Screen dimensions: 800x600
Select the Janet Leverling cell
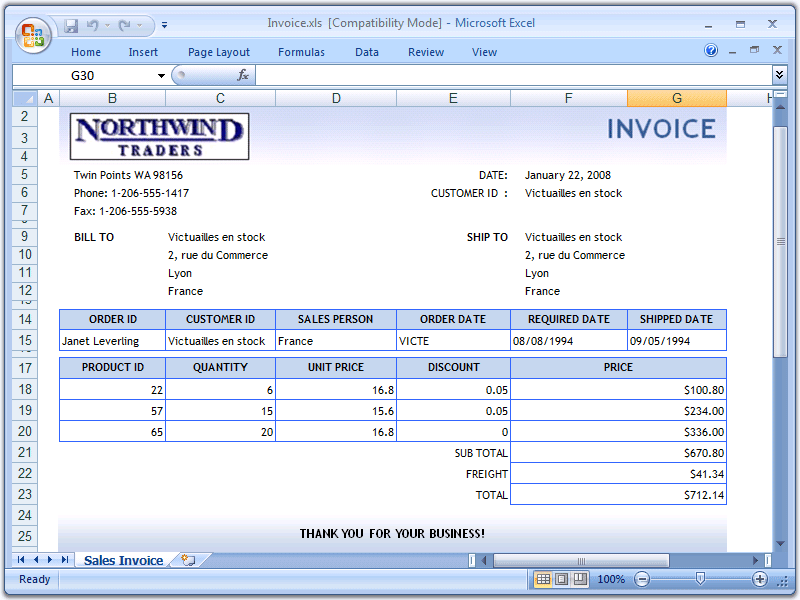coord(112,341)
